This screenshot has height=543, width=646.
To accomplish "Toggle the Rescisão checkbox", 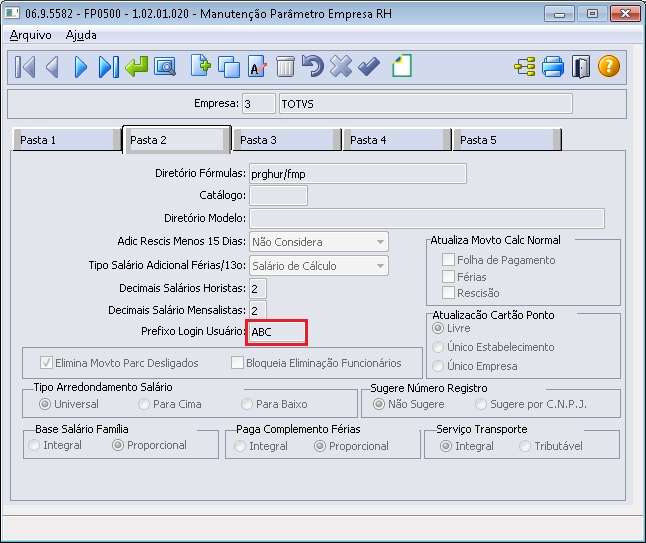I will tap(448, 293).
